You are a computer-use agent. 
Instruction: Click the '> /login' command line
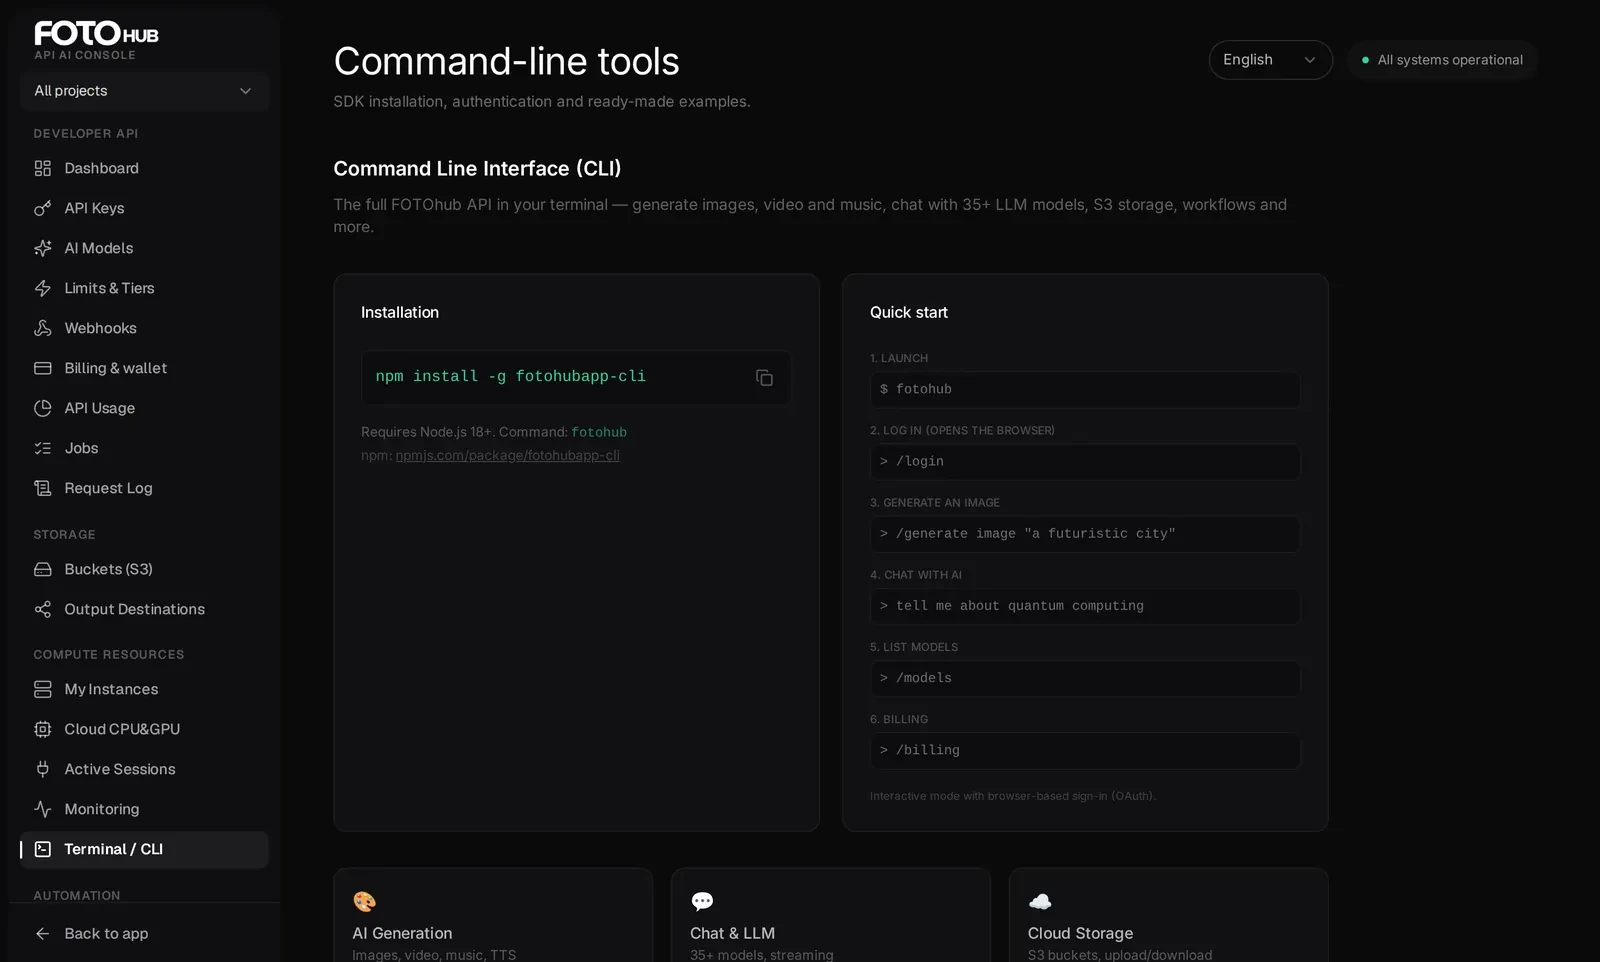1085,461
